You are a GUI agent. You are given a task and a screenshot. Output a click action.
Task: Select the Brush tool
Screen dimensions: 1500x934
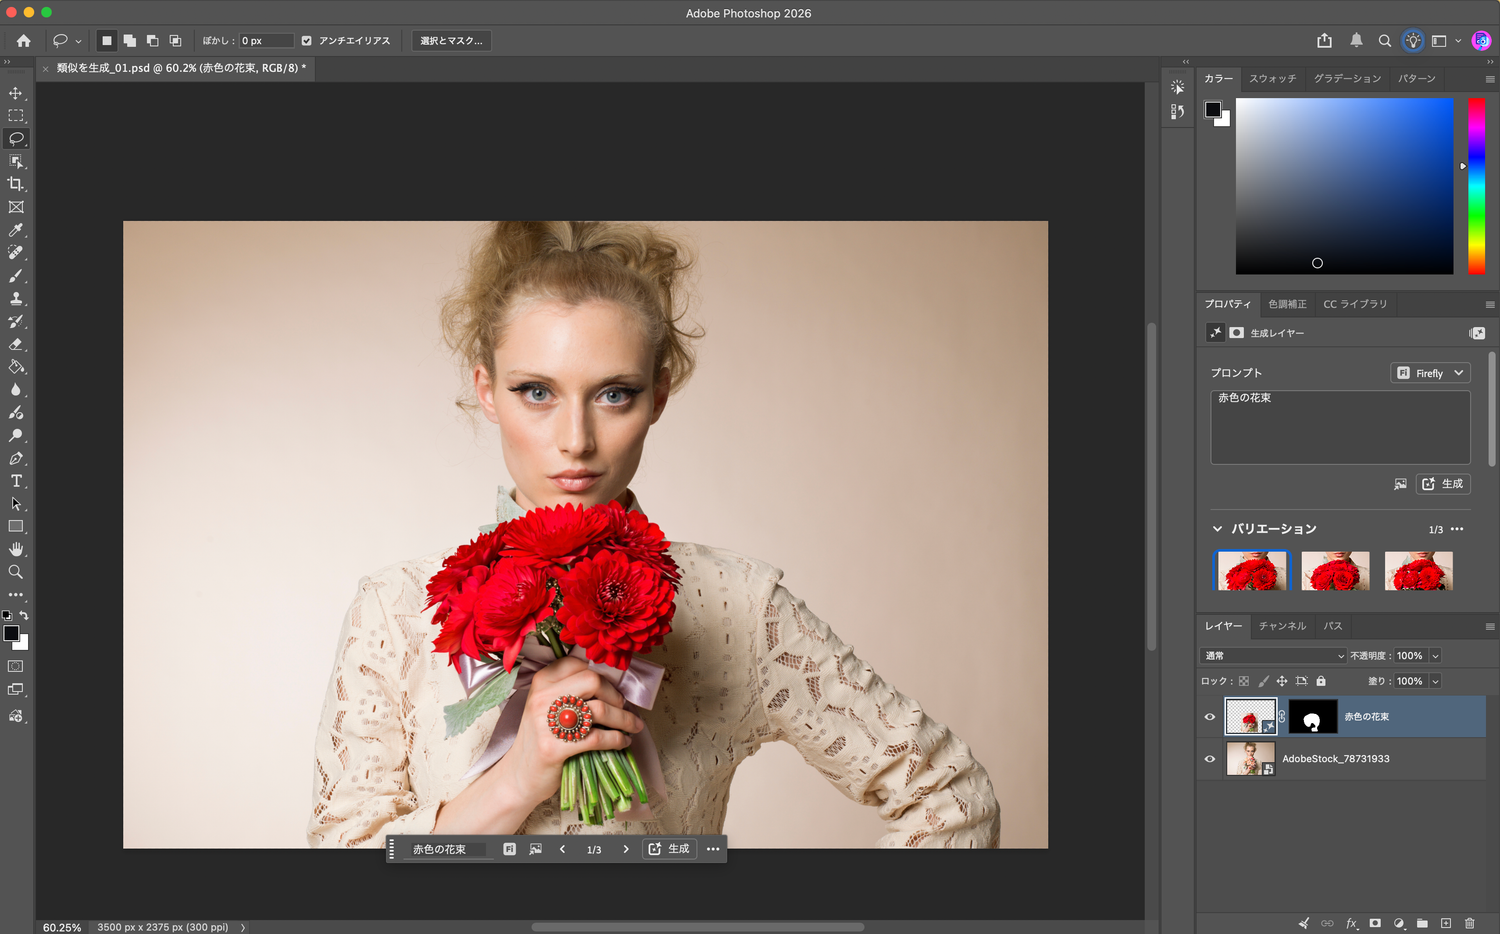(x=16, y=276)
